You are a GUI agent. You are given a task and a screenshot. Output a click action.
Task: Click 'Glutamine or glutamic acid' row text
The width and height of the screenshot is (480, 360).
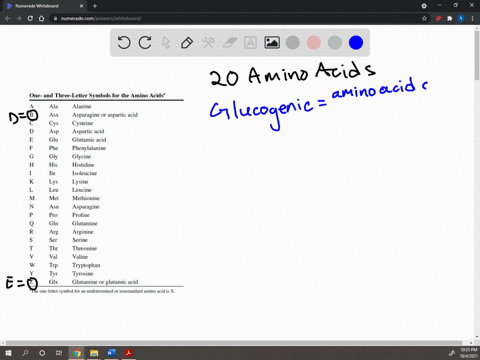pos(105,282)
